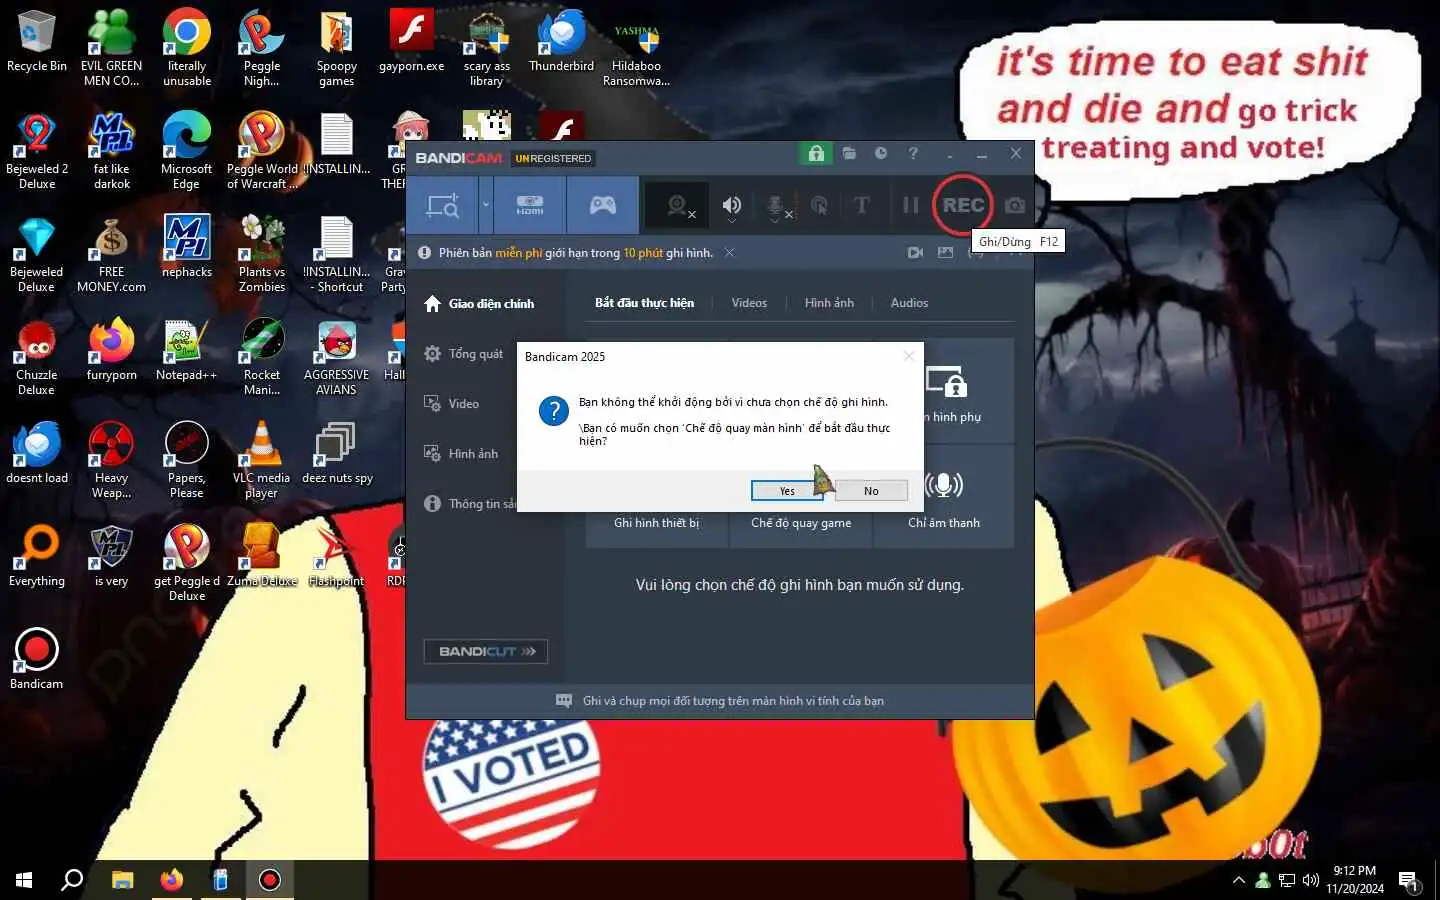1440x900 pixels.
Task: Select Chế độ quay game mode
Action: pyautogui.click(x=801, y=523)
